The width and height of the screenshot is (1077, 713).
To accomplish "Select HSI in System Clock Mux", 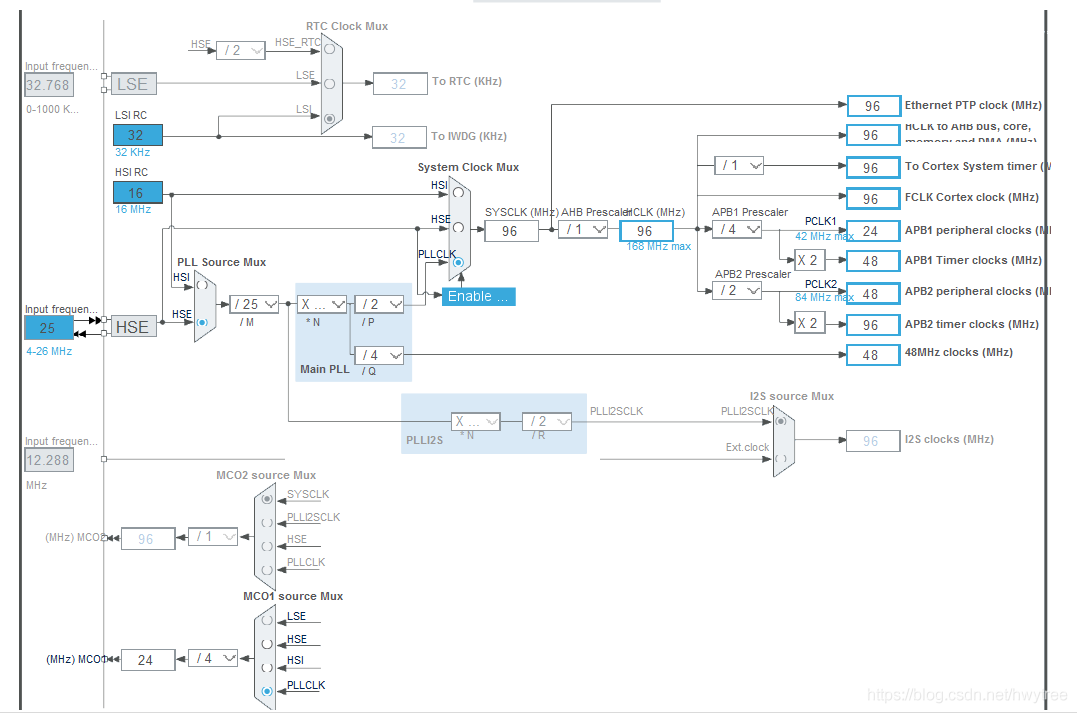I will (x=458, y=193).
